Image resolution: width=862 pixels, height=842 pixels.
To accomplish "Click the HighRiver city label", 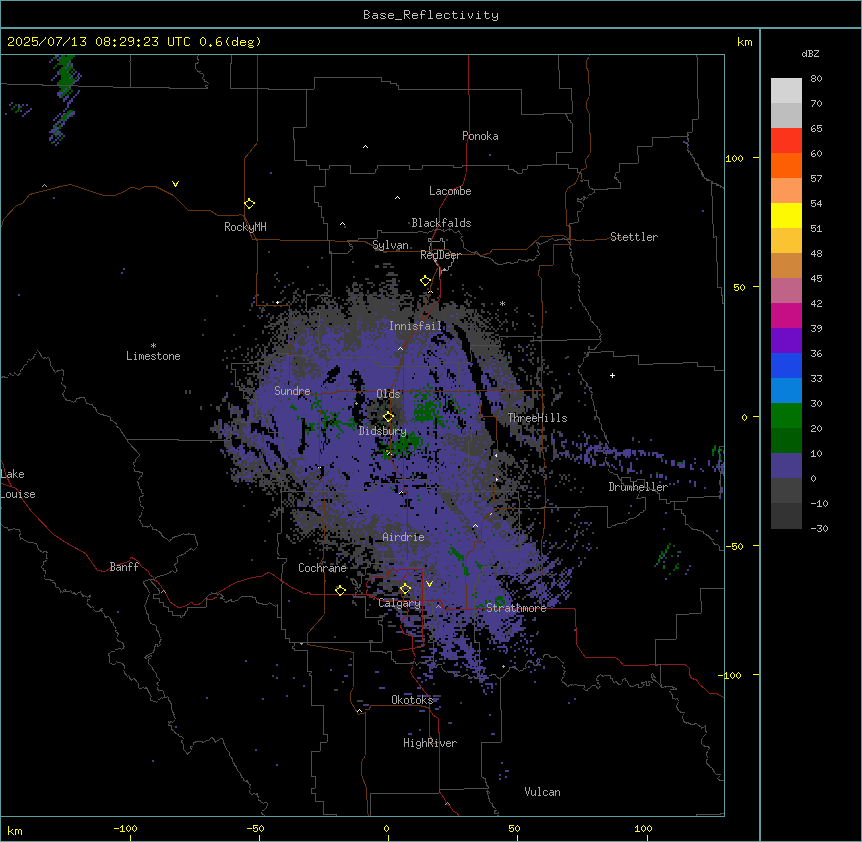I will [x=430, y=743].
